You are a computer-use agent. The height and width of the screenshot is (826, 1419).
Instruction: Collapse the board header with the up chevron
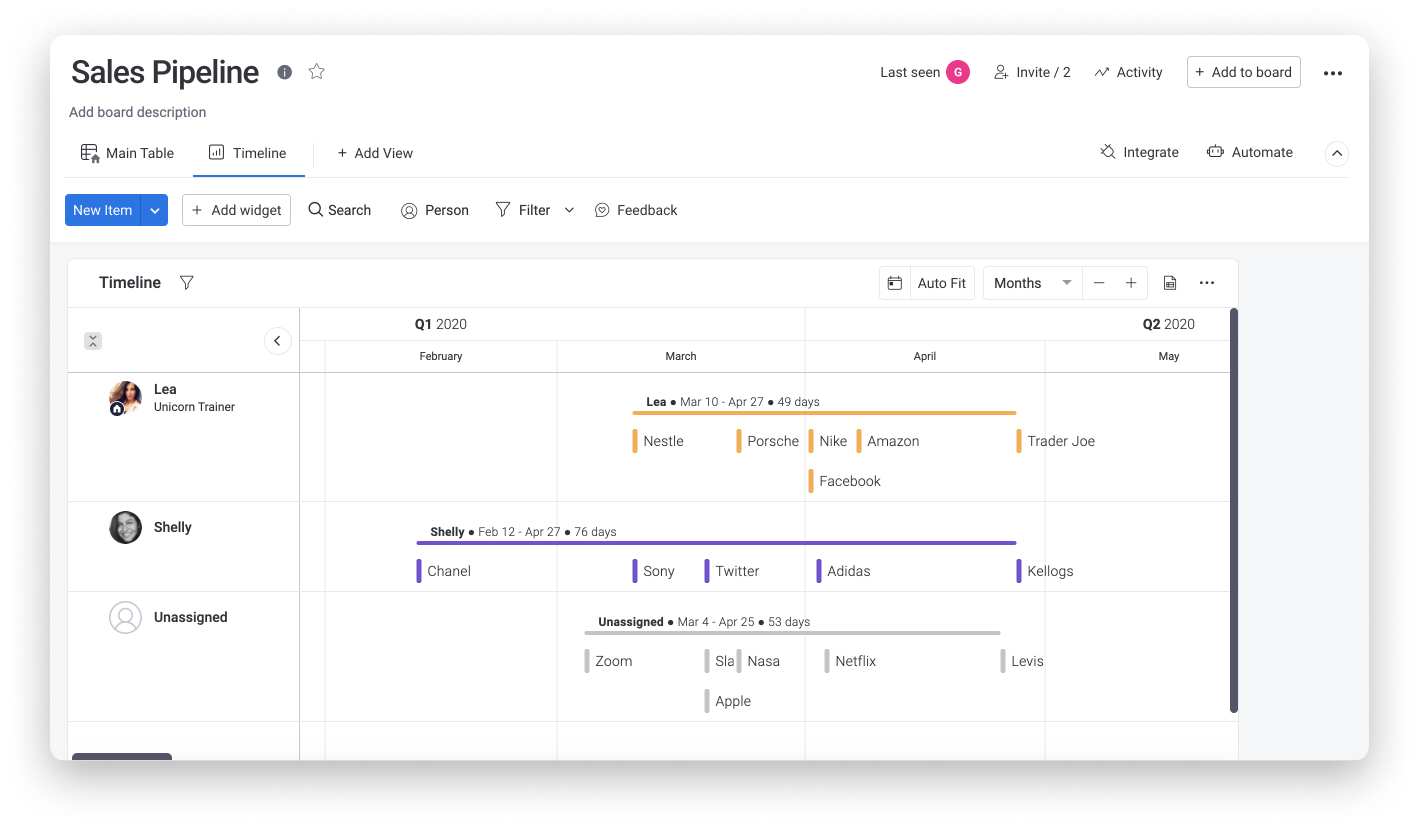tap(1337, 154)
